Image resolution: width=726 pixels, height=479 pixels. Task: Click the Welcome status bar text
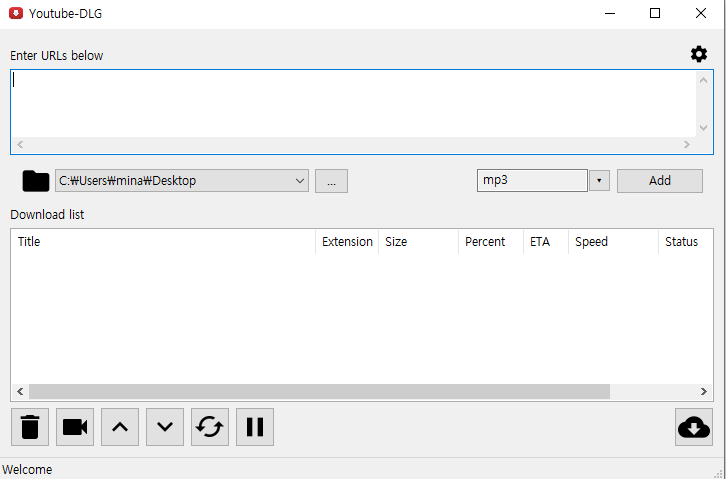[x=27, y=469]
